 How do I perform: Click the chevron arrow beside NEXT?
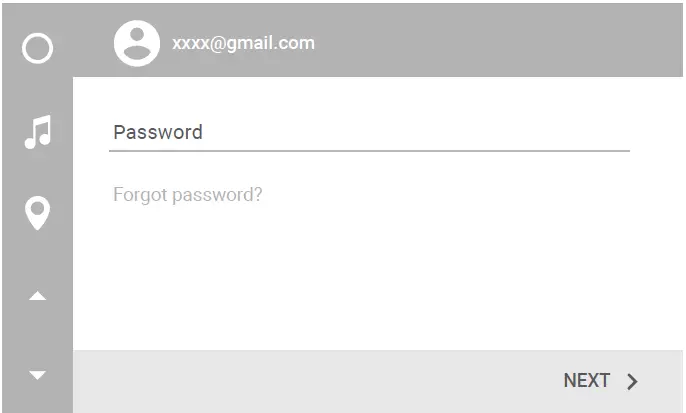pos(632,381)
